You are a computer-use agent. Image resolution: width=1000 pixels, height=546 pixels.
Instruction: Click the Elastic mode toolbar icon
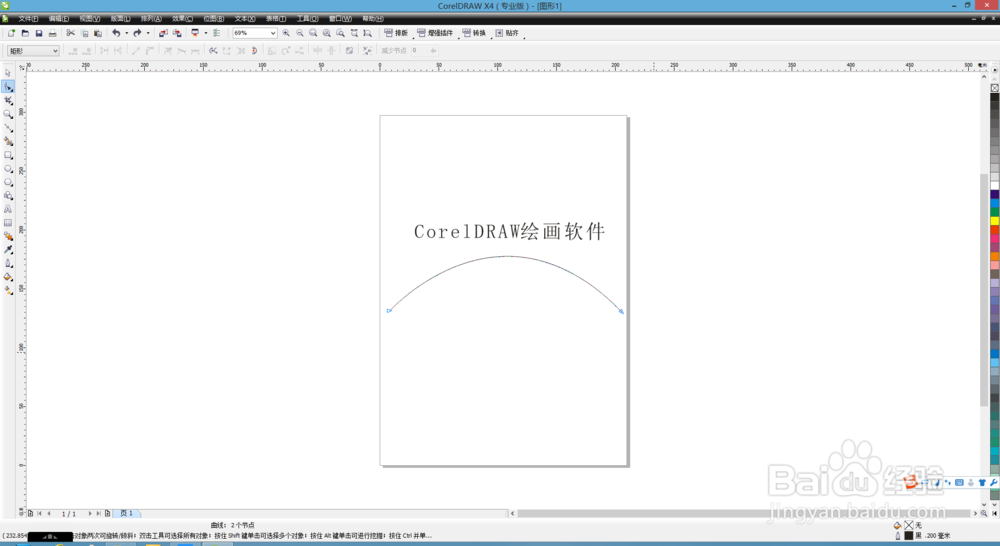coord(349,50)
